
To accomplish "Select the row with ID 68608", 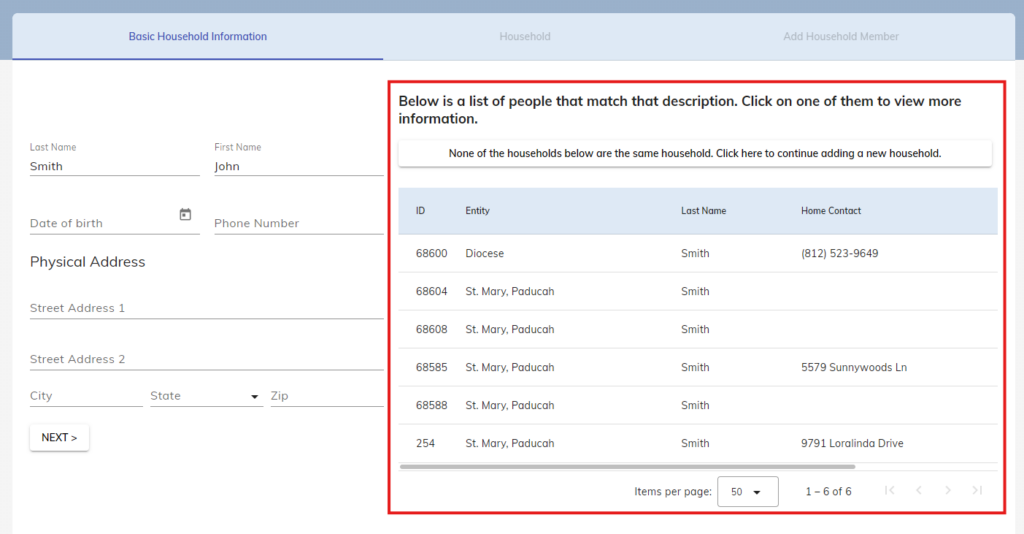I will click(x=698, y=329).
